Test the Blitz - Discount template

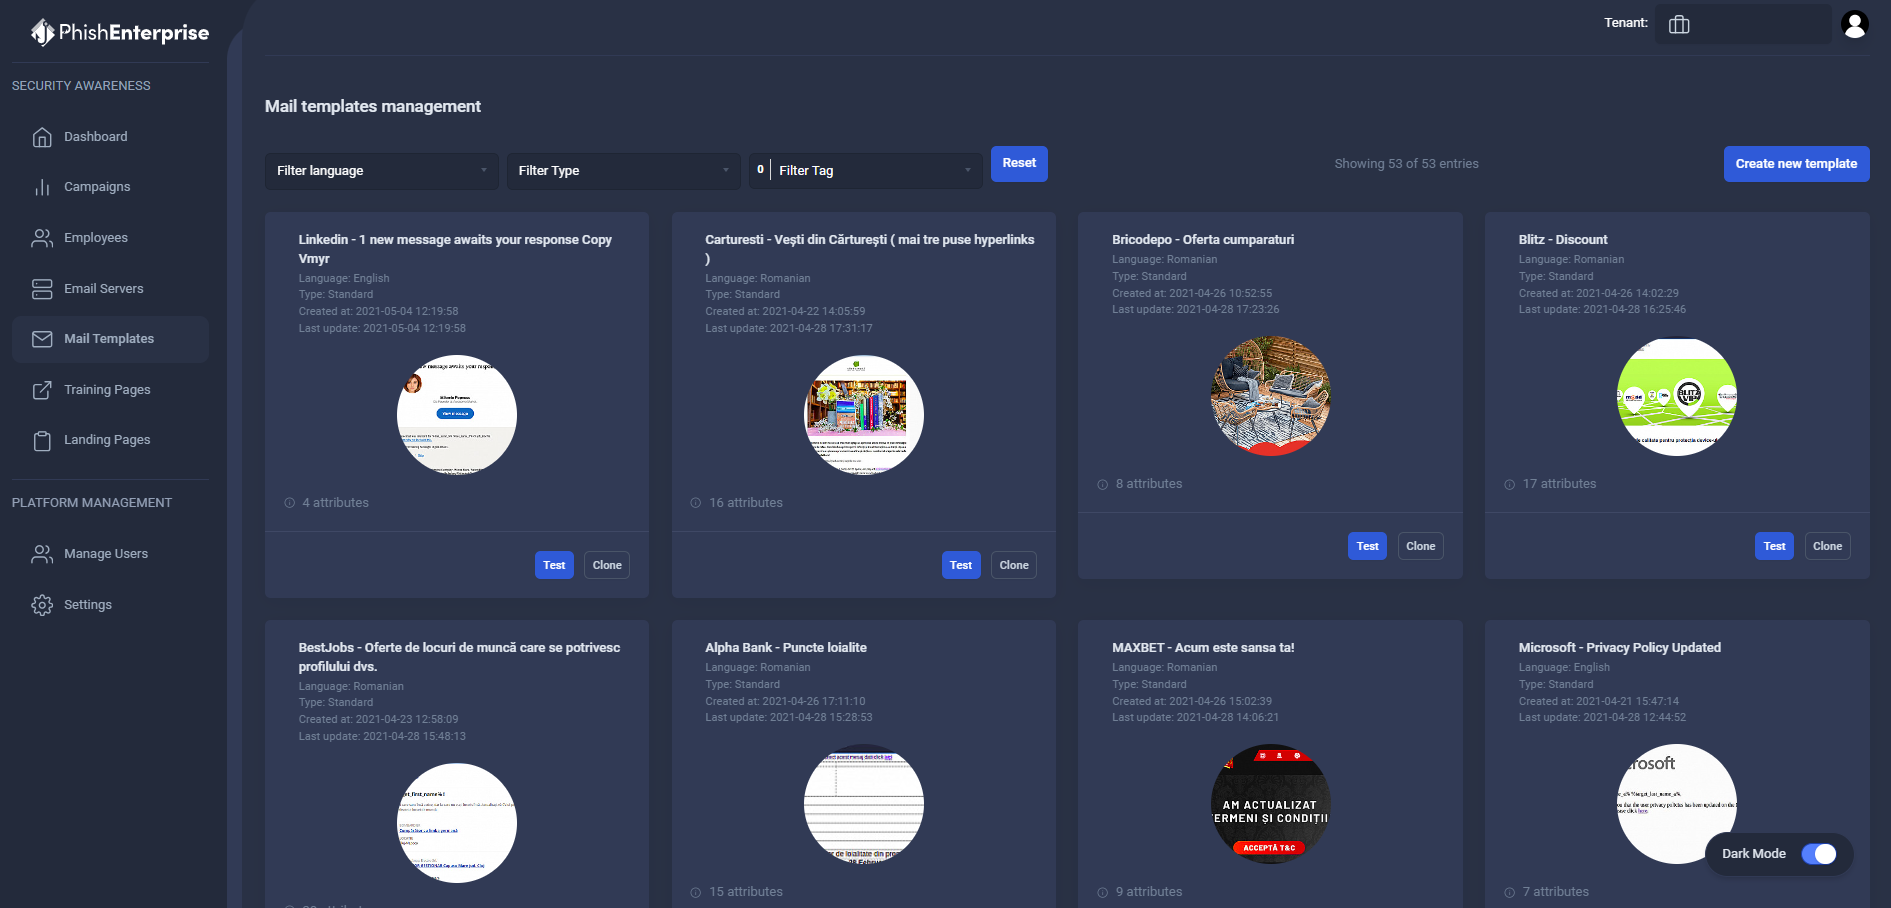pos(1775,546)
